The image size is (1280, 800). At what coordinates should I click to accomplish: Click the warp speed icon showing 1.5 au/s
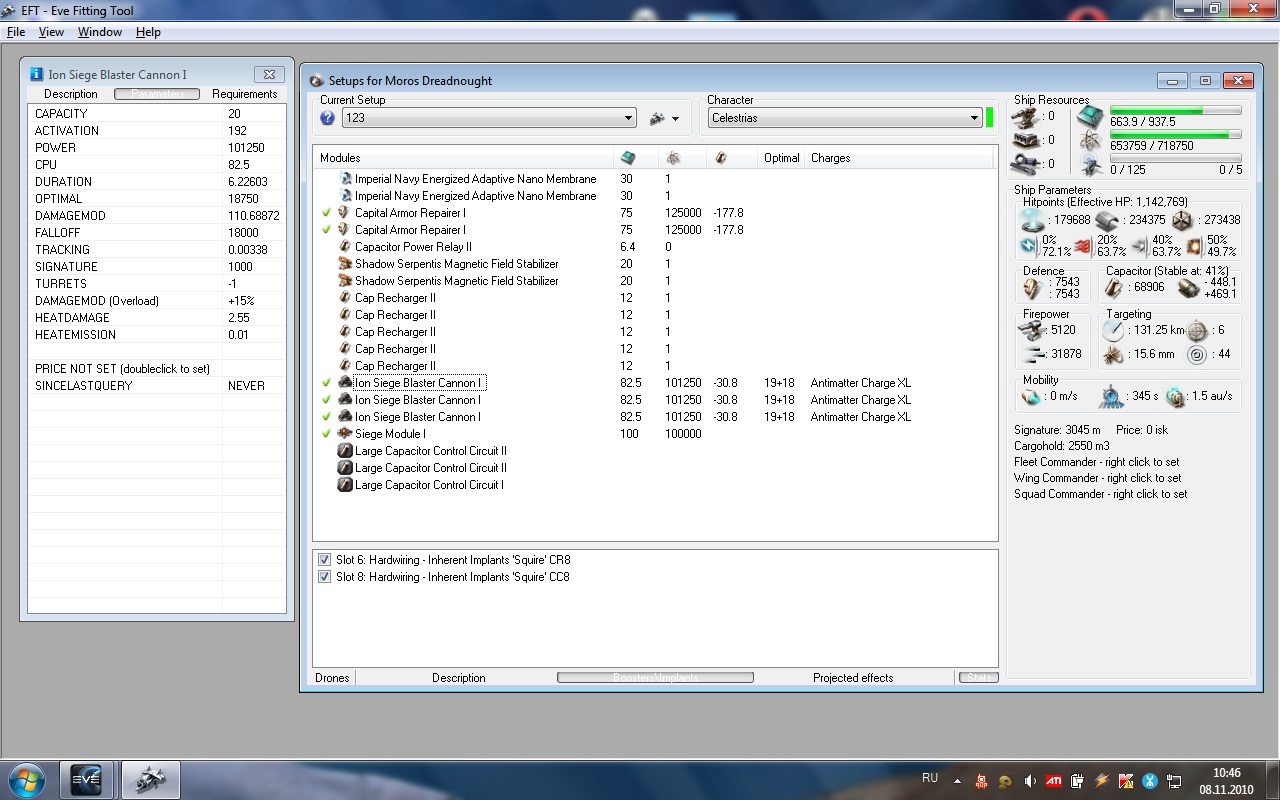(x=1175, y=397)
